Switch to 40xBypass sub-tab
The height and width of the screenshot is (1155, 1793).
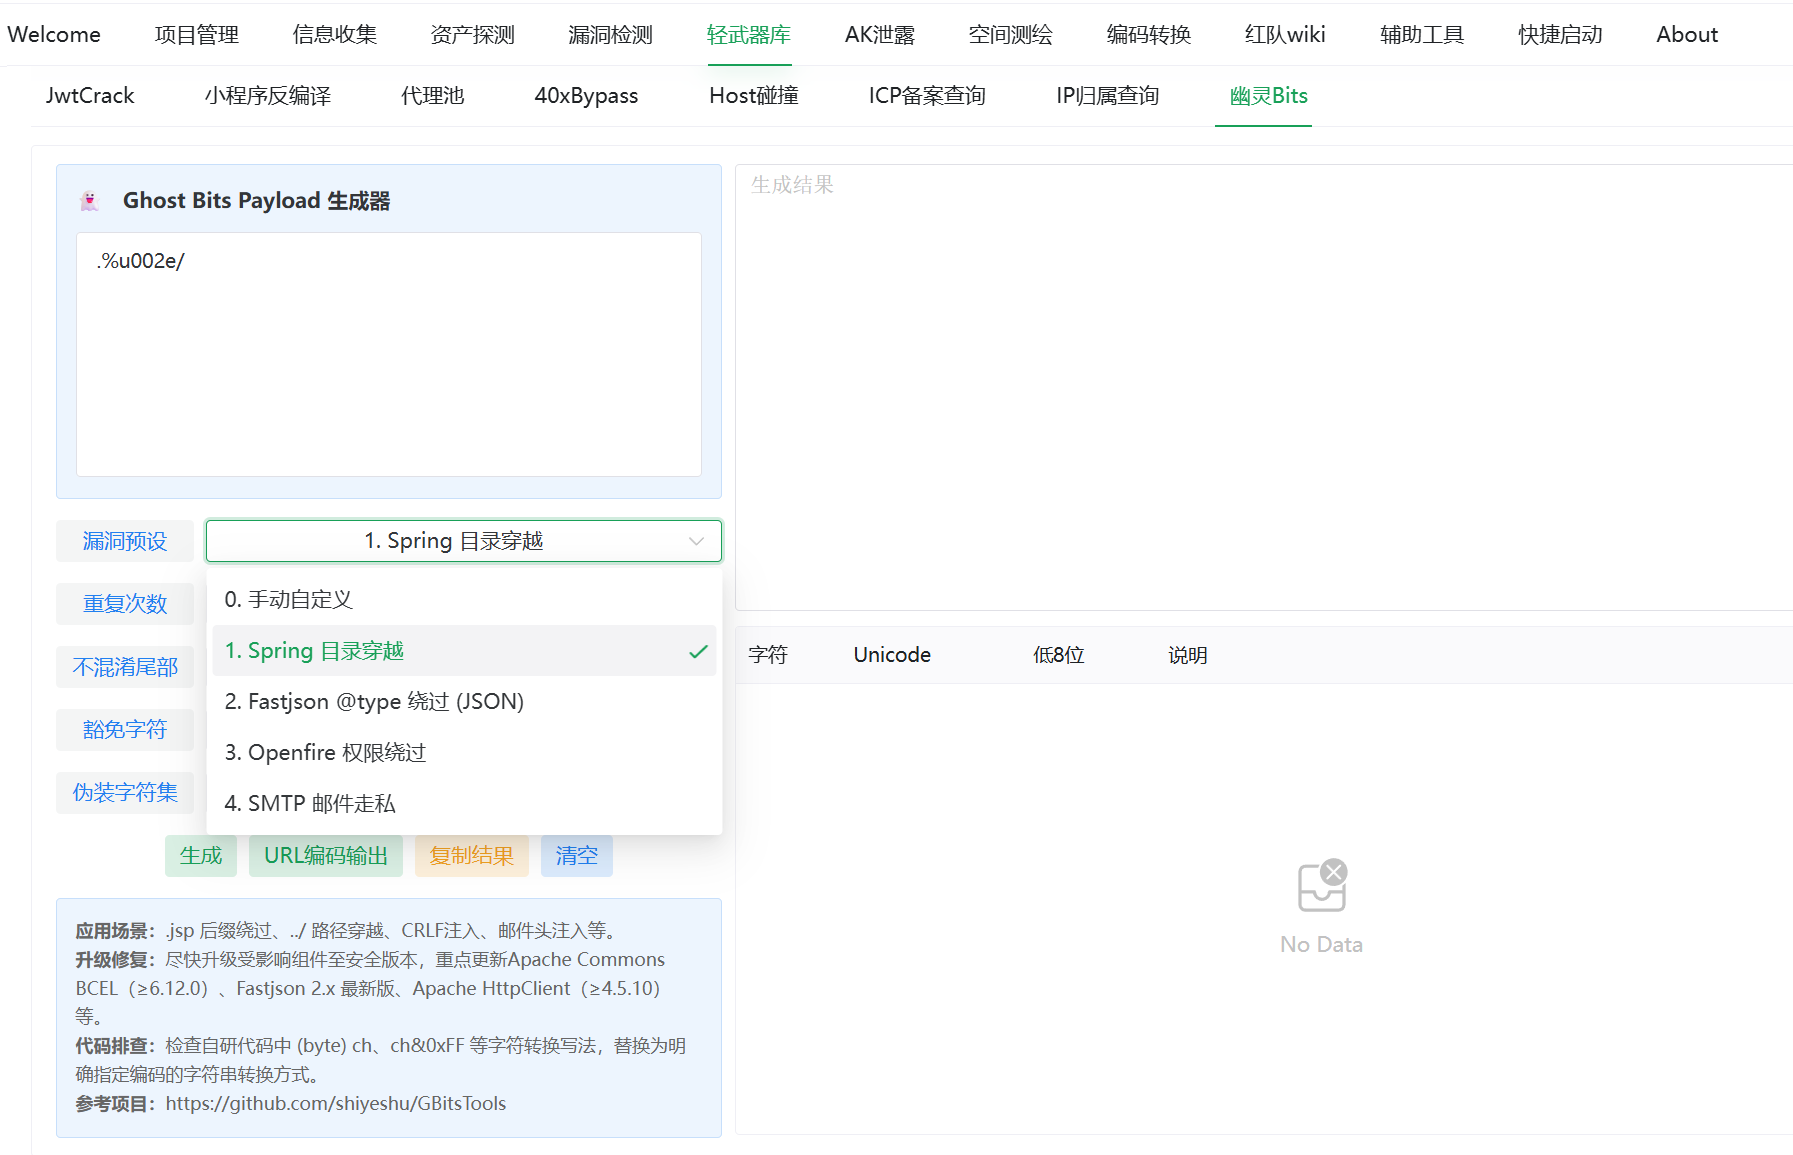[586, 96]
